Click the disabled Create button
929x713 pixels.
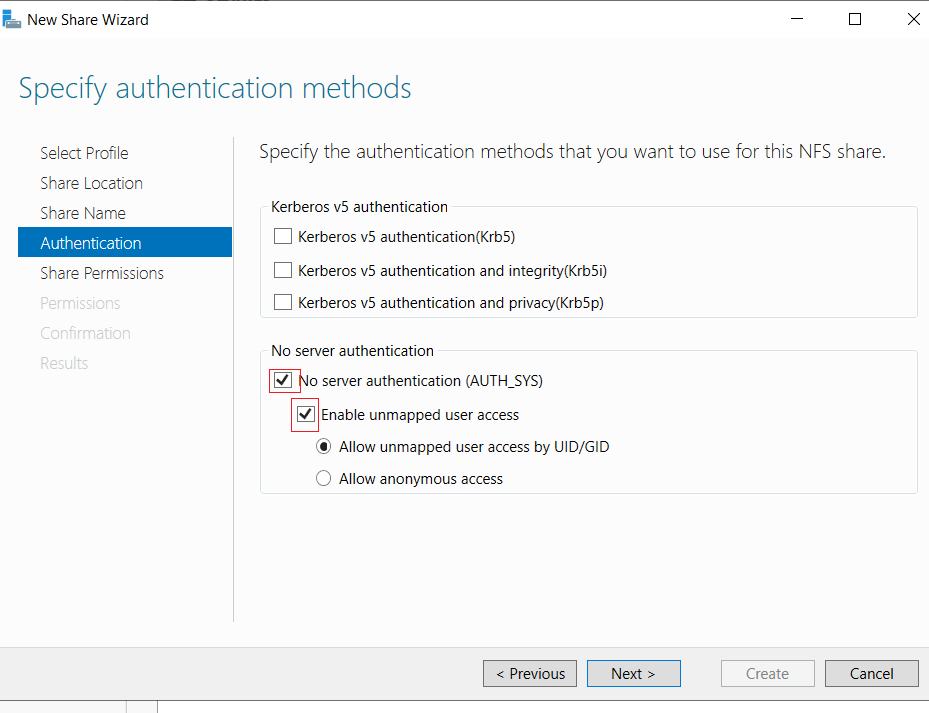point(767,674)
